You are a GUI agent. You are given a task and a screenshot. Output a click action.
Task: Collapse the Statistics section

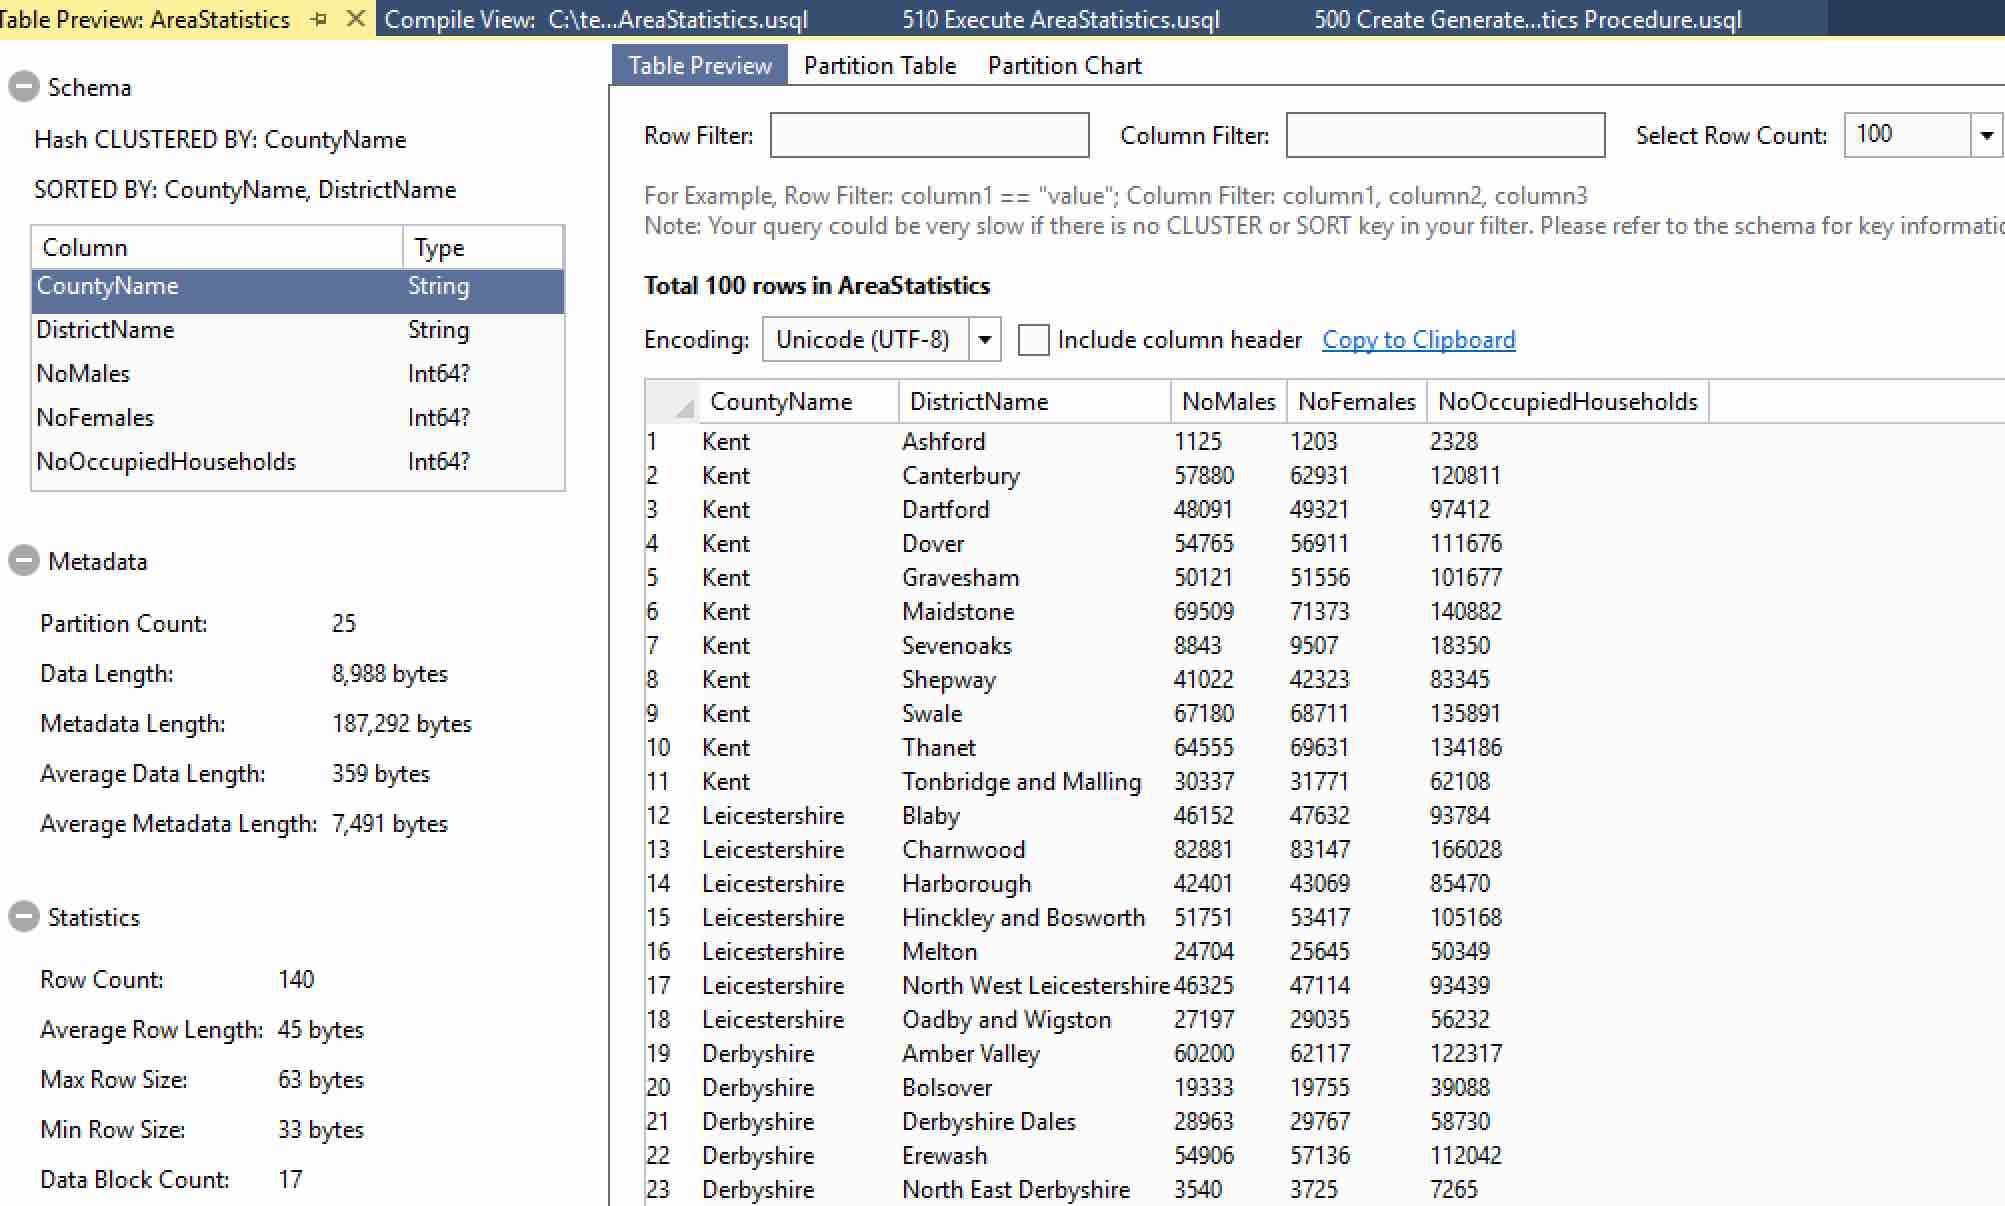[x=23, y=917]
